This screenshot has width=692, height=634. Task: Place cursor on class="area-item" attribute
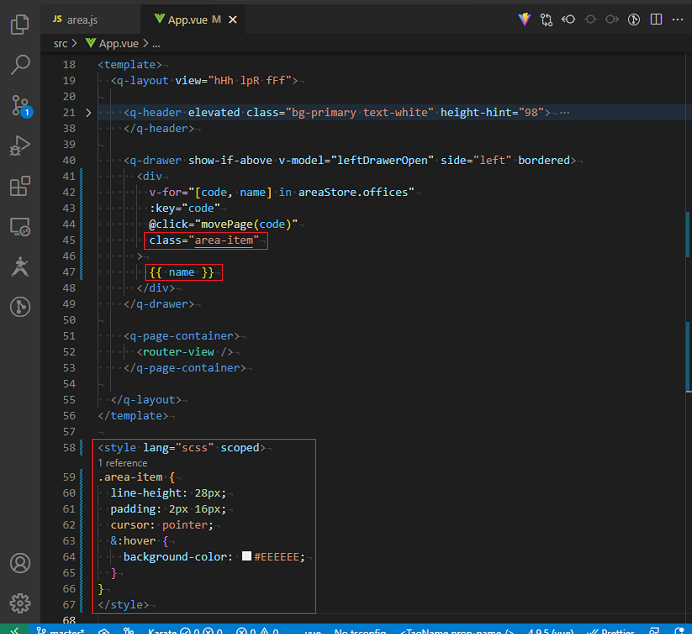coord(204,240)
